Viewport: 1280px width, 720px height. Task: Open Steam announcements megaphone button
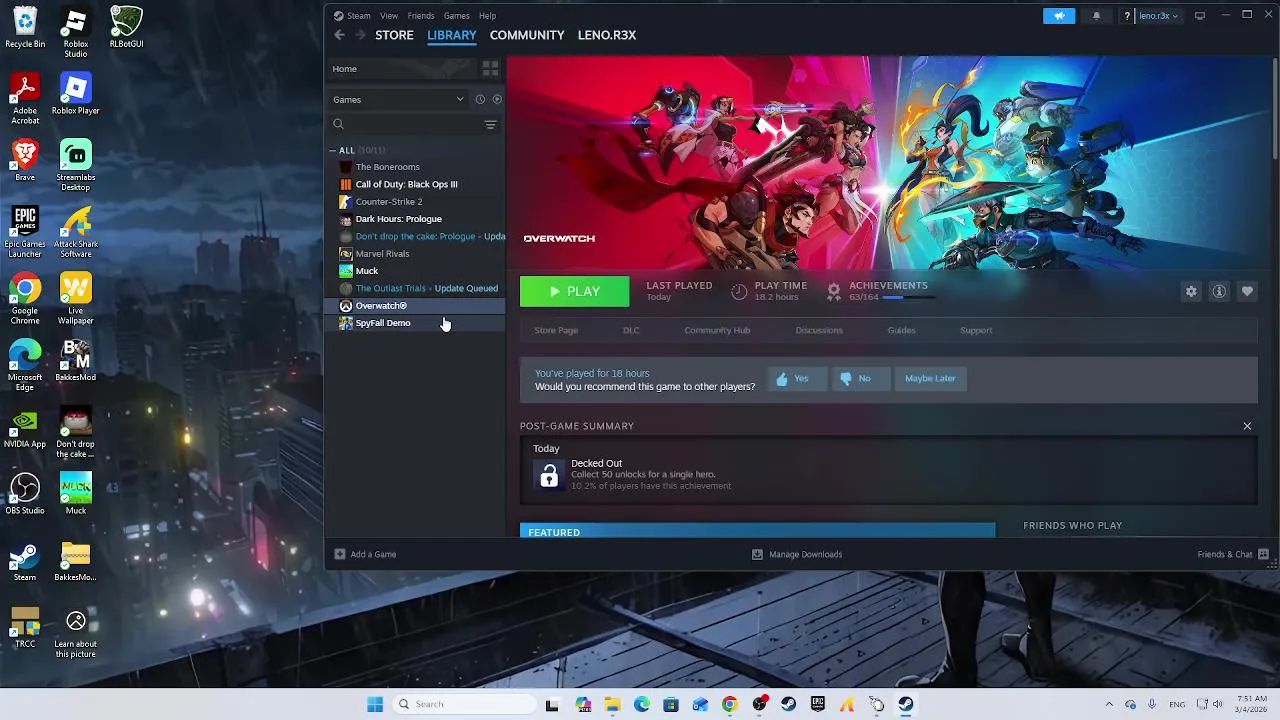(1059, 15)
